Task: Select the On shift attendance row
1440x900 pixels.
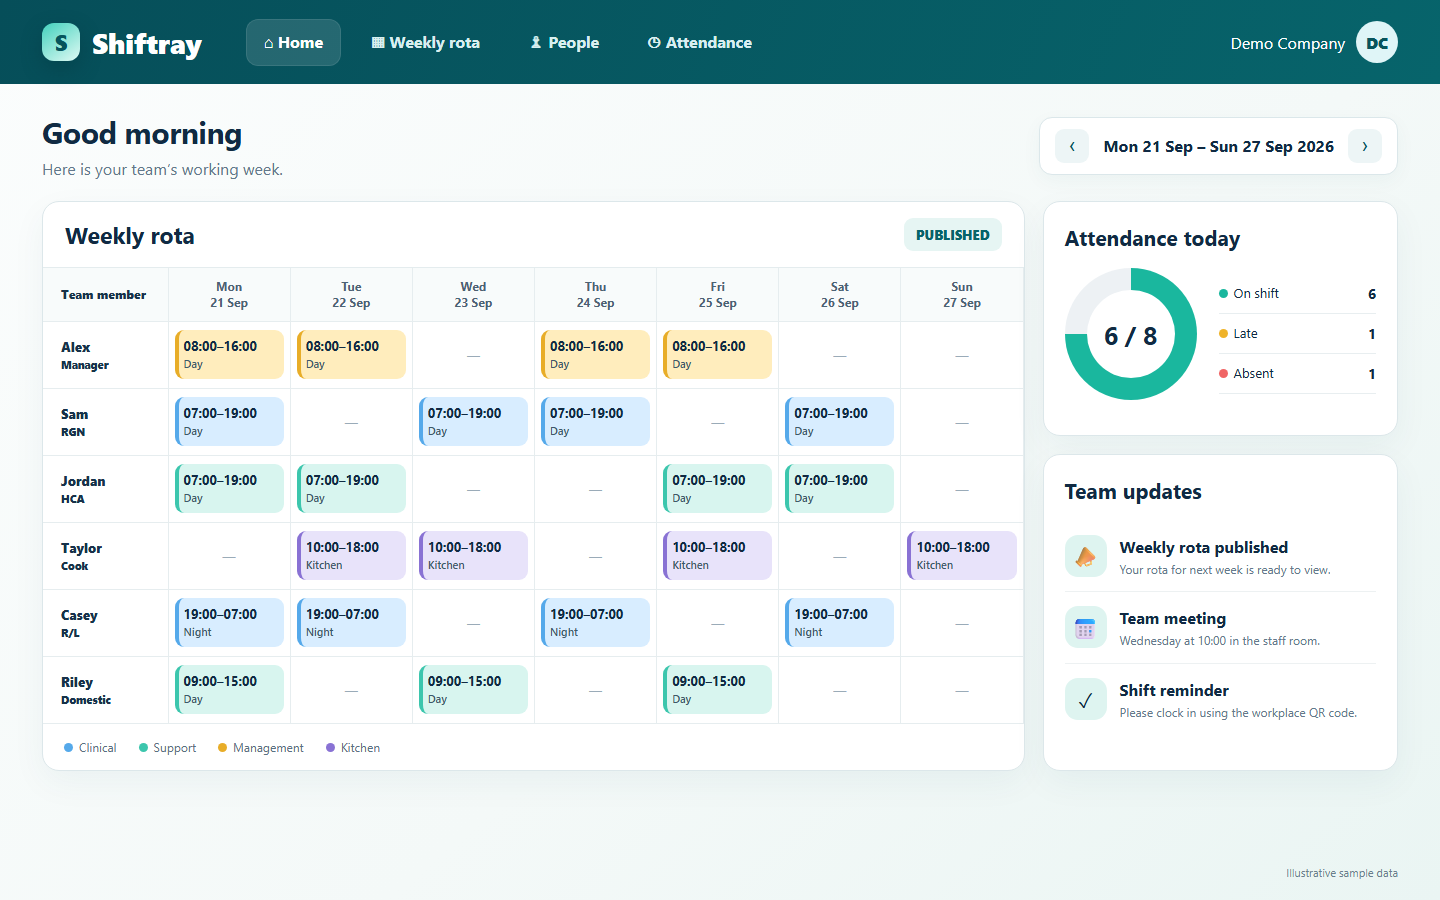Action: (1297, 294)
